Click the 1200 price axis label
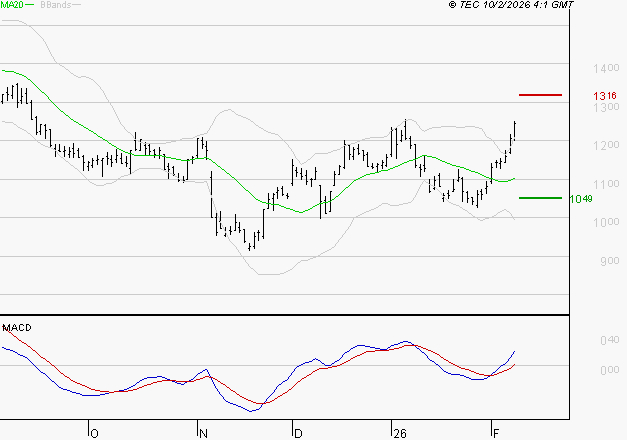The image size is (627, 440). (606, 145)
